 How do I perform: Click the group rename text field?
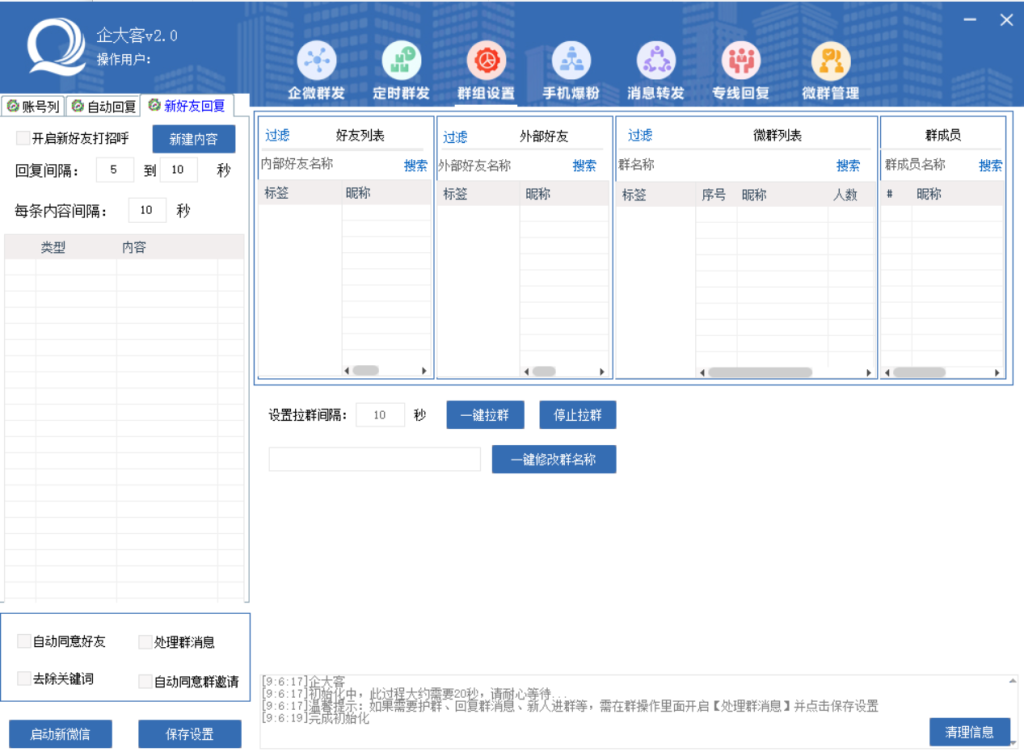pos(375,460)
